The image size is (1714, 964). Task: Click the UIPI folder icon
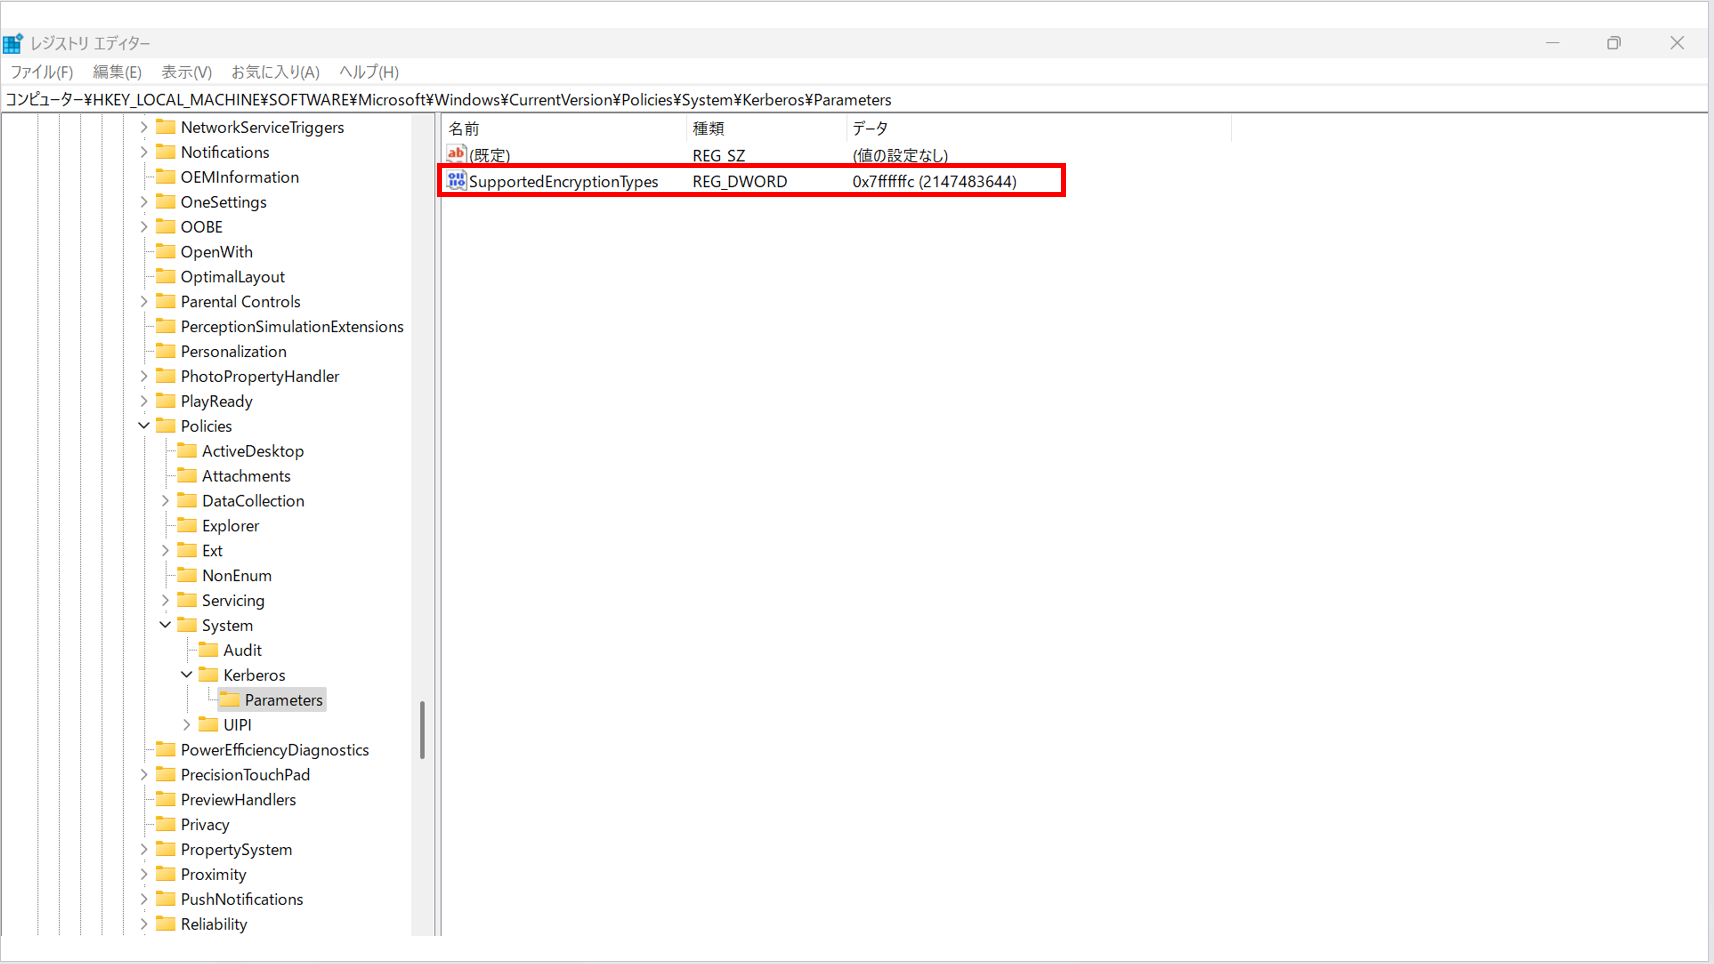pyautogui.click(x=208, y=725)
